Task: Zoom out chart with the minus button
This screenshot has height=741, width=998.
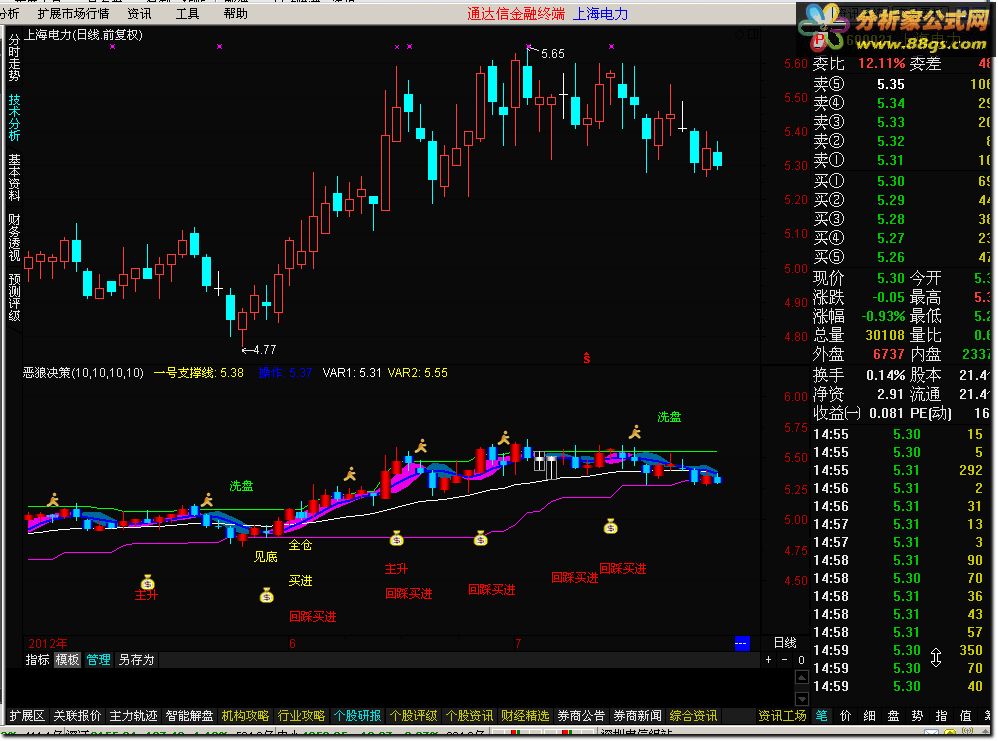Action: [784, 660]
